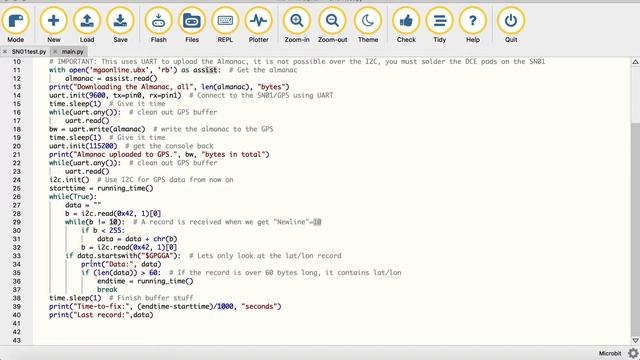
Task: Click '# Finish buffer stuff' comment
Action: click(151, 298)
